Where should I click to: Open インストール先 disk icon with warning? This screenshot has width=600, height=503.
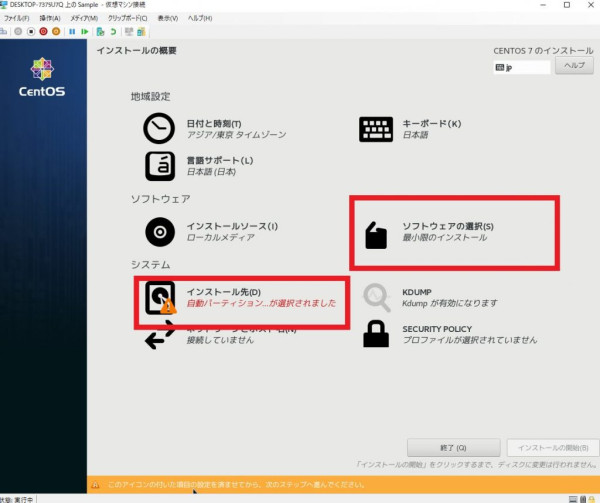coord(160,297)
